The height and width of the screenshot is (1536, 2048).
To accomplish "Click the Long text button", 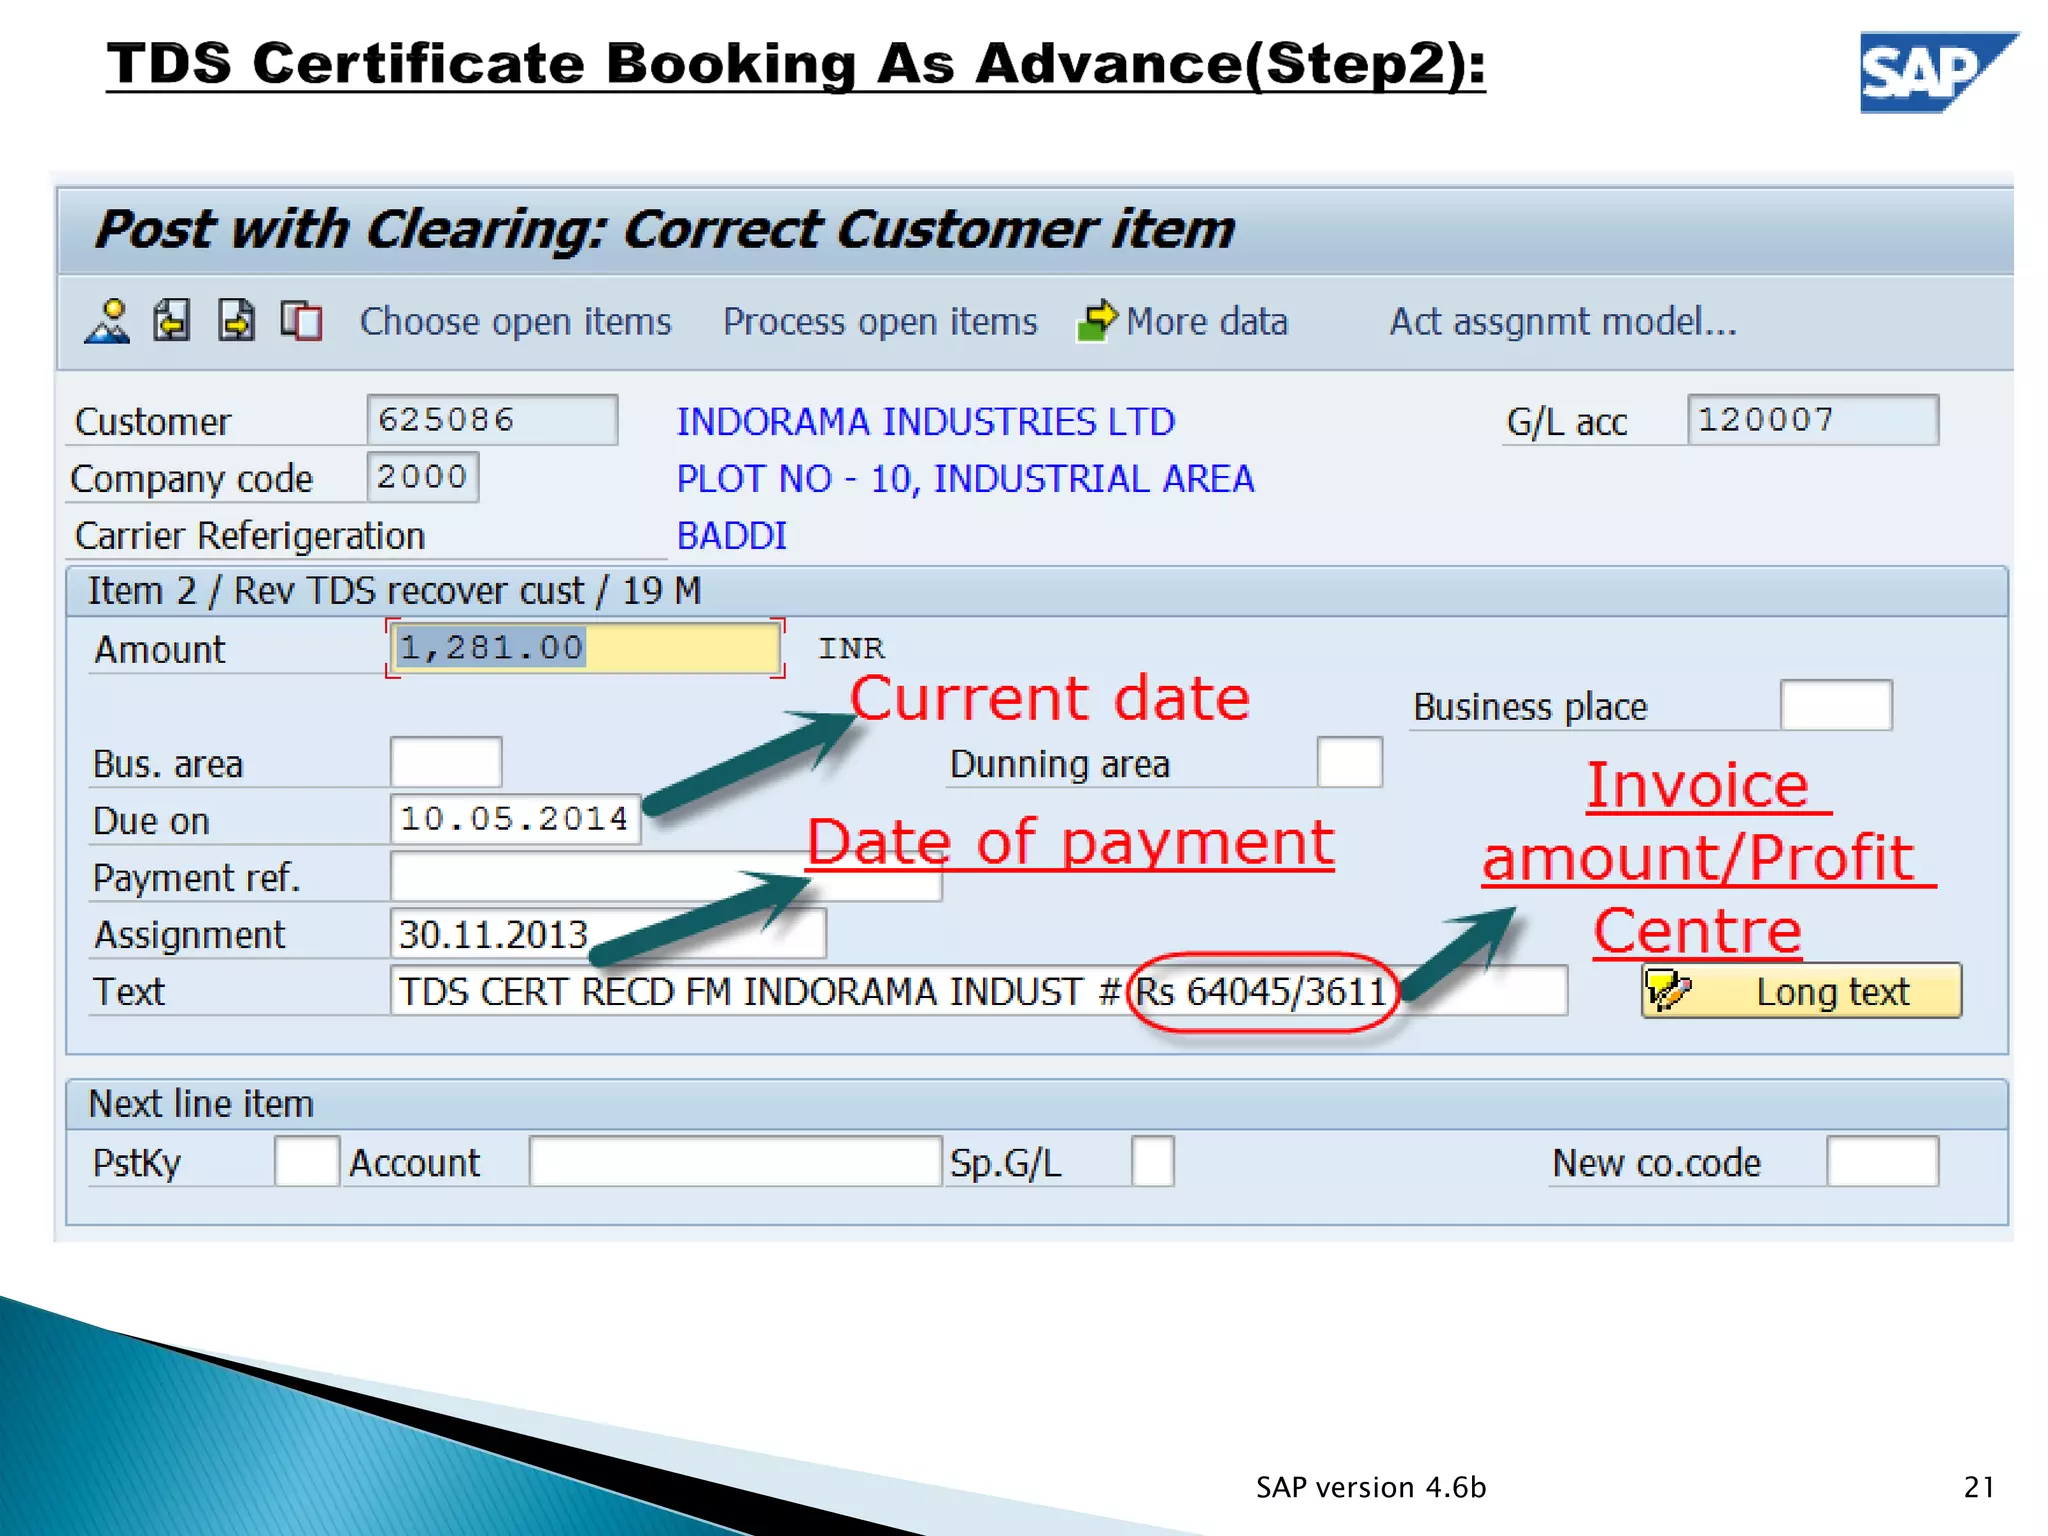I will [x=1801, y=991].
